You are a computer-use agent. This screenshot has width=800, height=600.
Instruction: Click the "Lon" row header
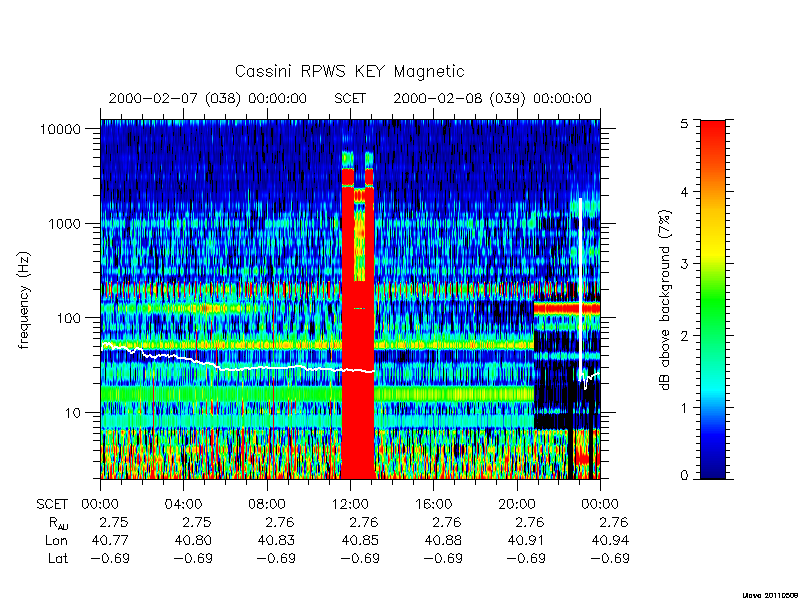click(56, 540)
